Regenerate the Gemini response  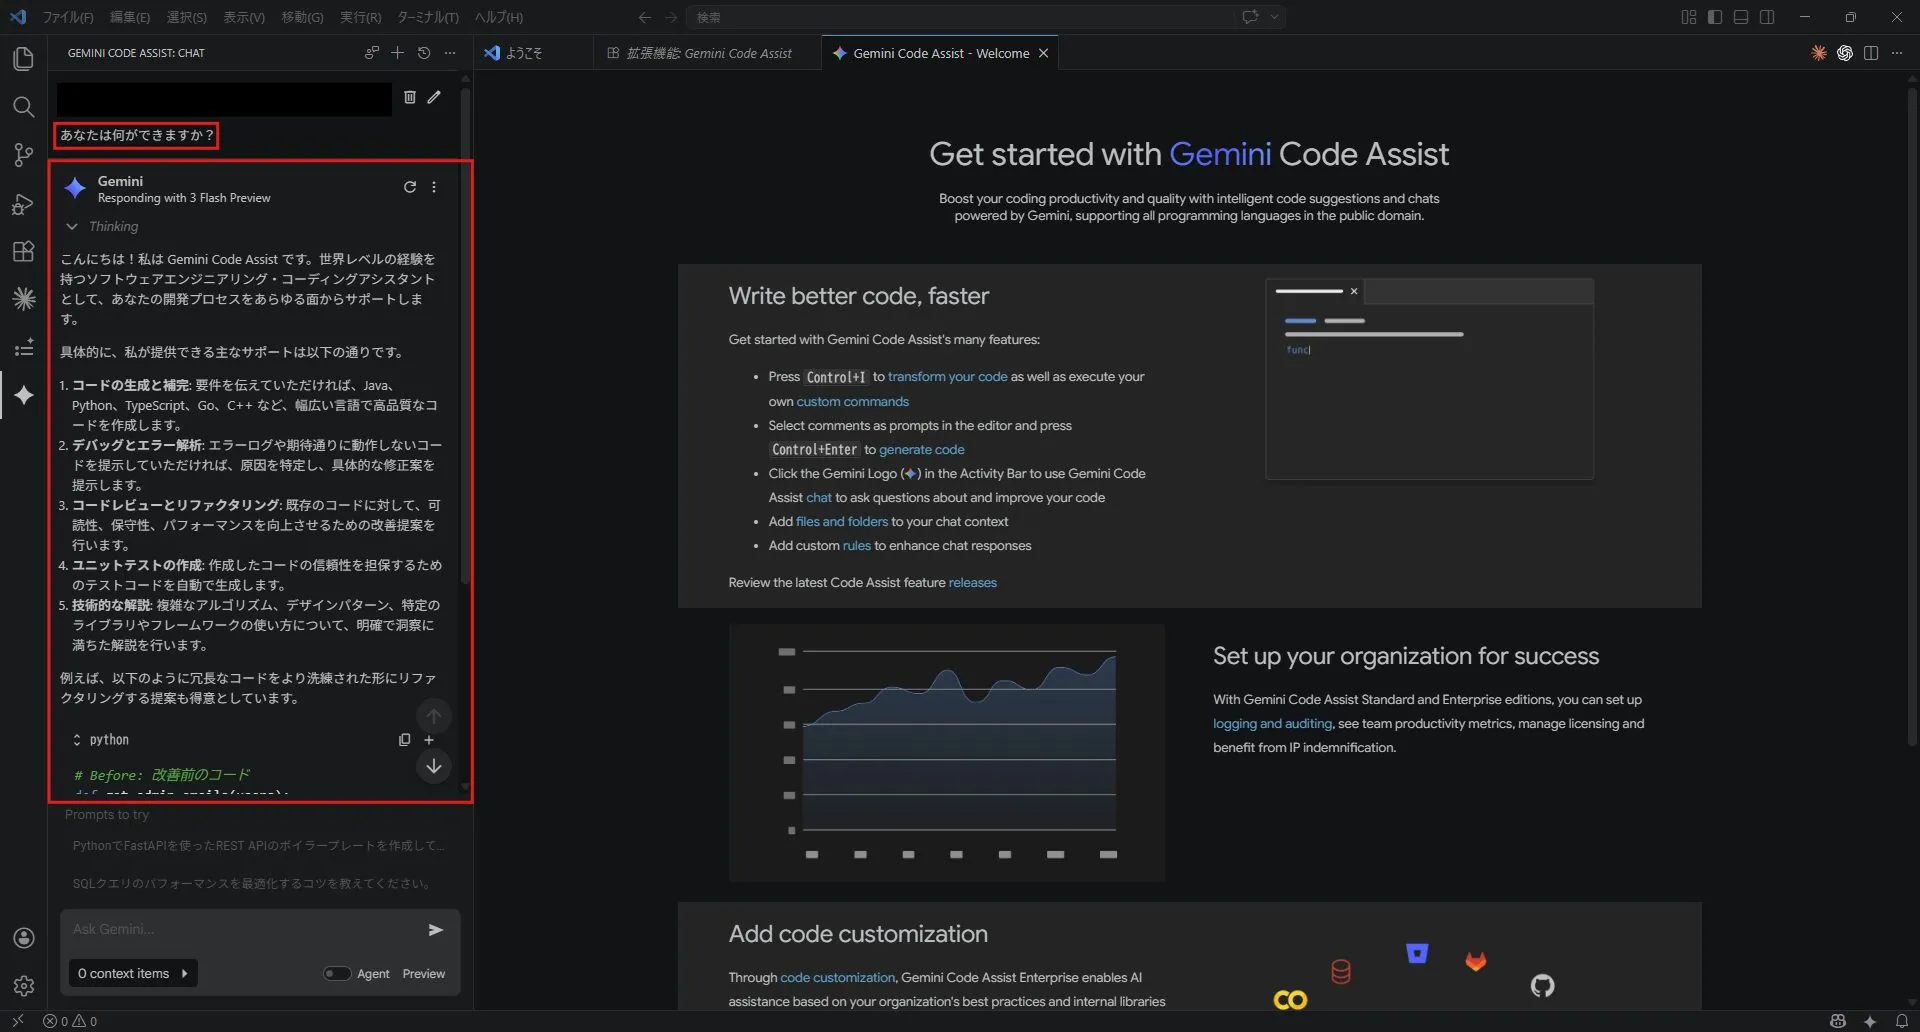pyautogui.click(x=409, y=187)
